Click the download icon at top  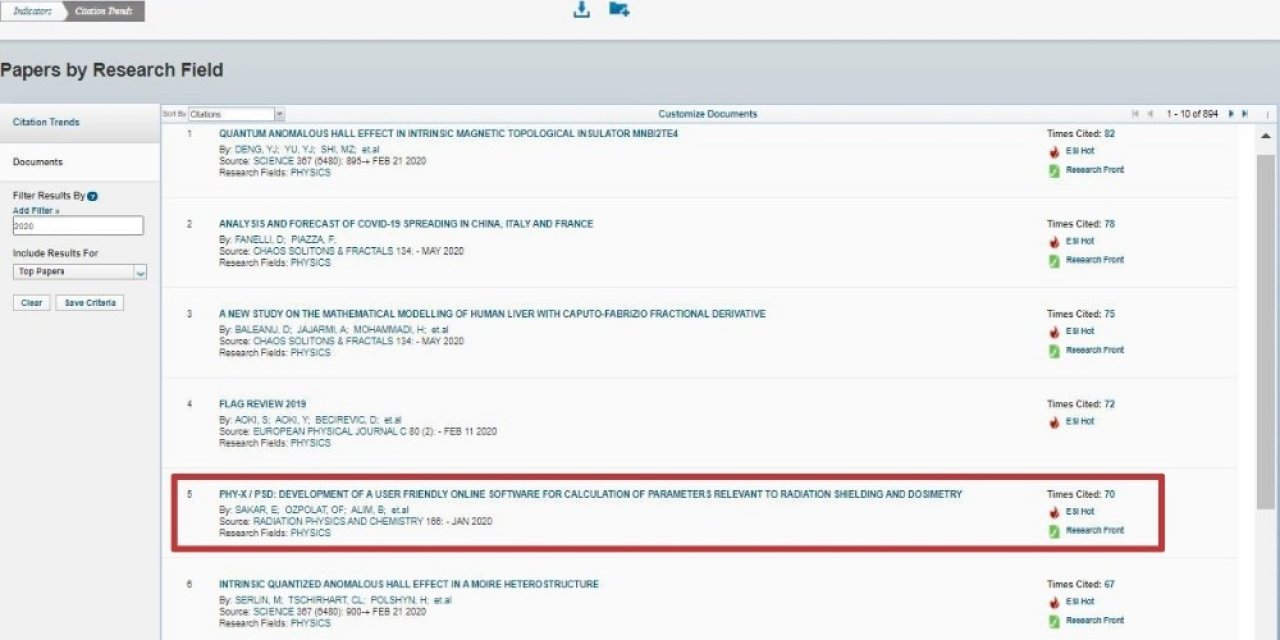point(581,10)
